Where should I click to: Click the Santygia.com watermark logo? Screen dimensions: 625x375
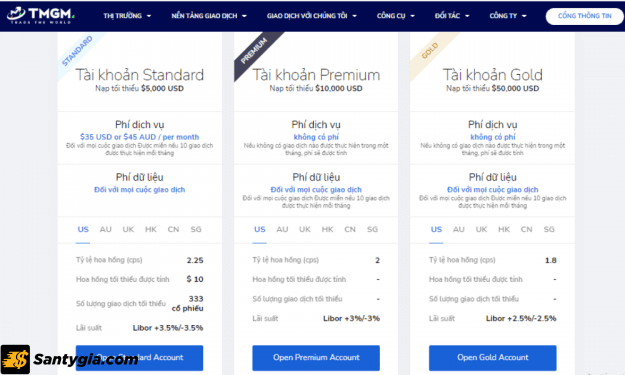70,359
